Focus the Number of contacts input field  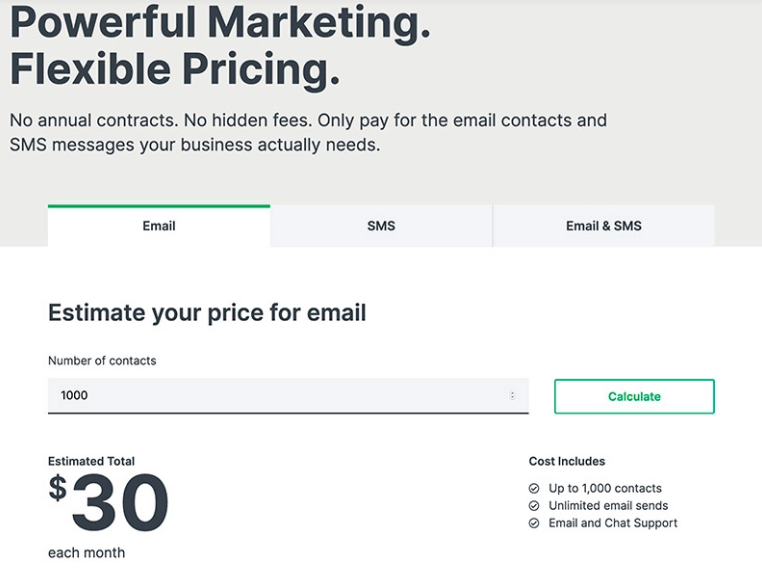click(280, 396)
